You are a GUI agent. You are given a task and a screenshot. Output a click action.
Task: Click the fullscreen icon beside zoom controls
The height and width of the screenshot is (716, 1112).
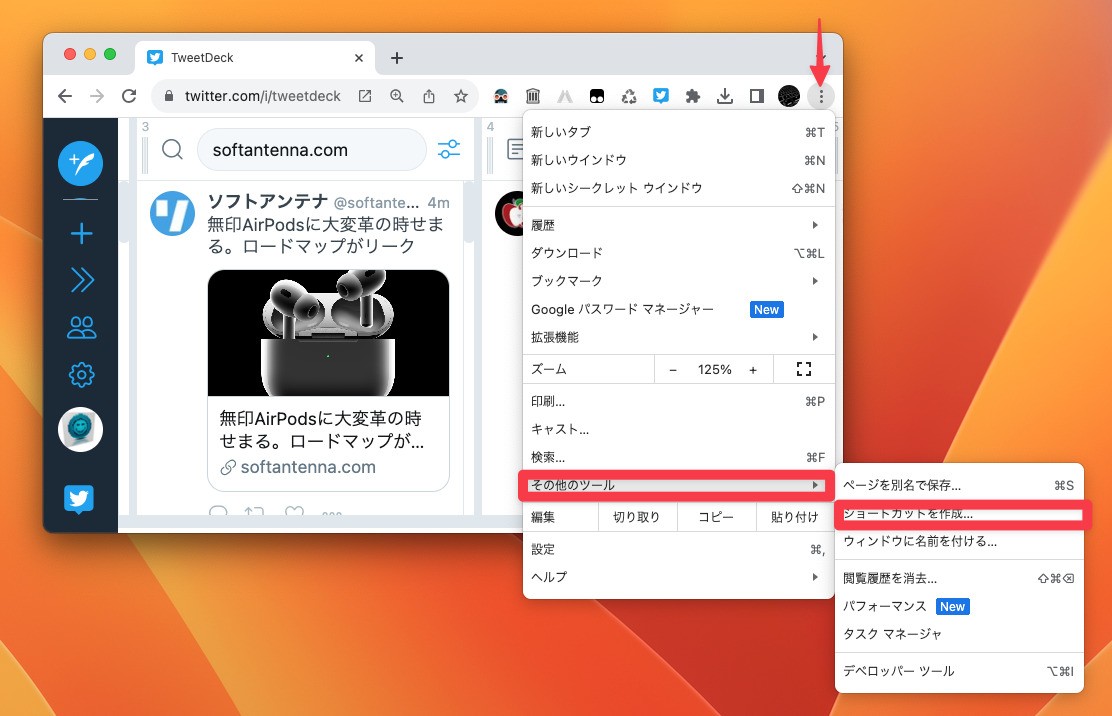(x=804, y=369)
